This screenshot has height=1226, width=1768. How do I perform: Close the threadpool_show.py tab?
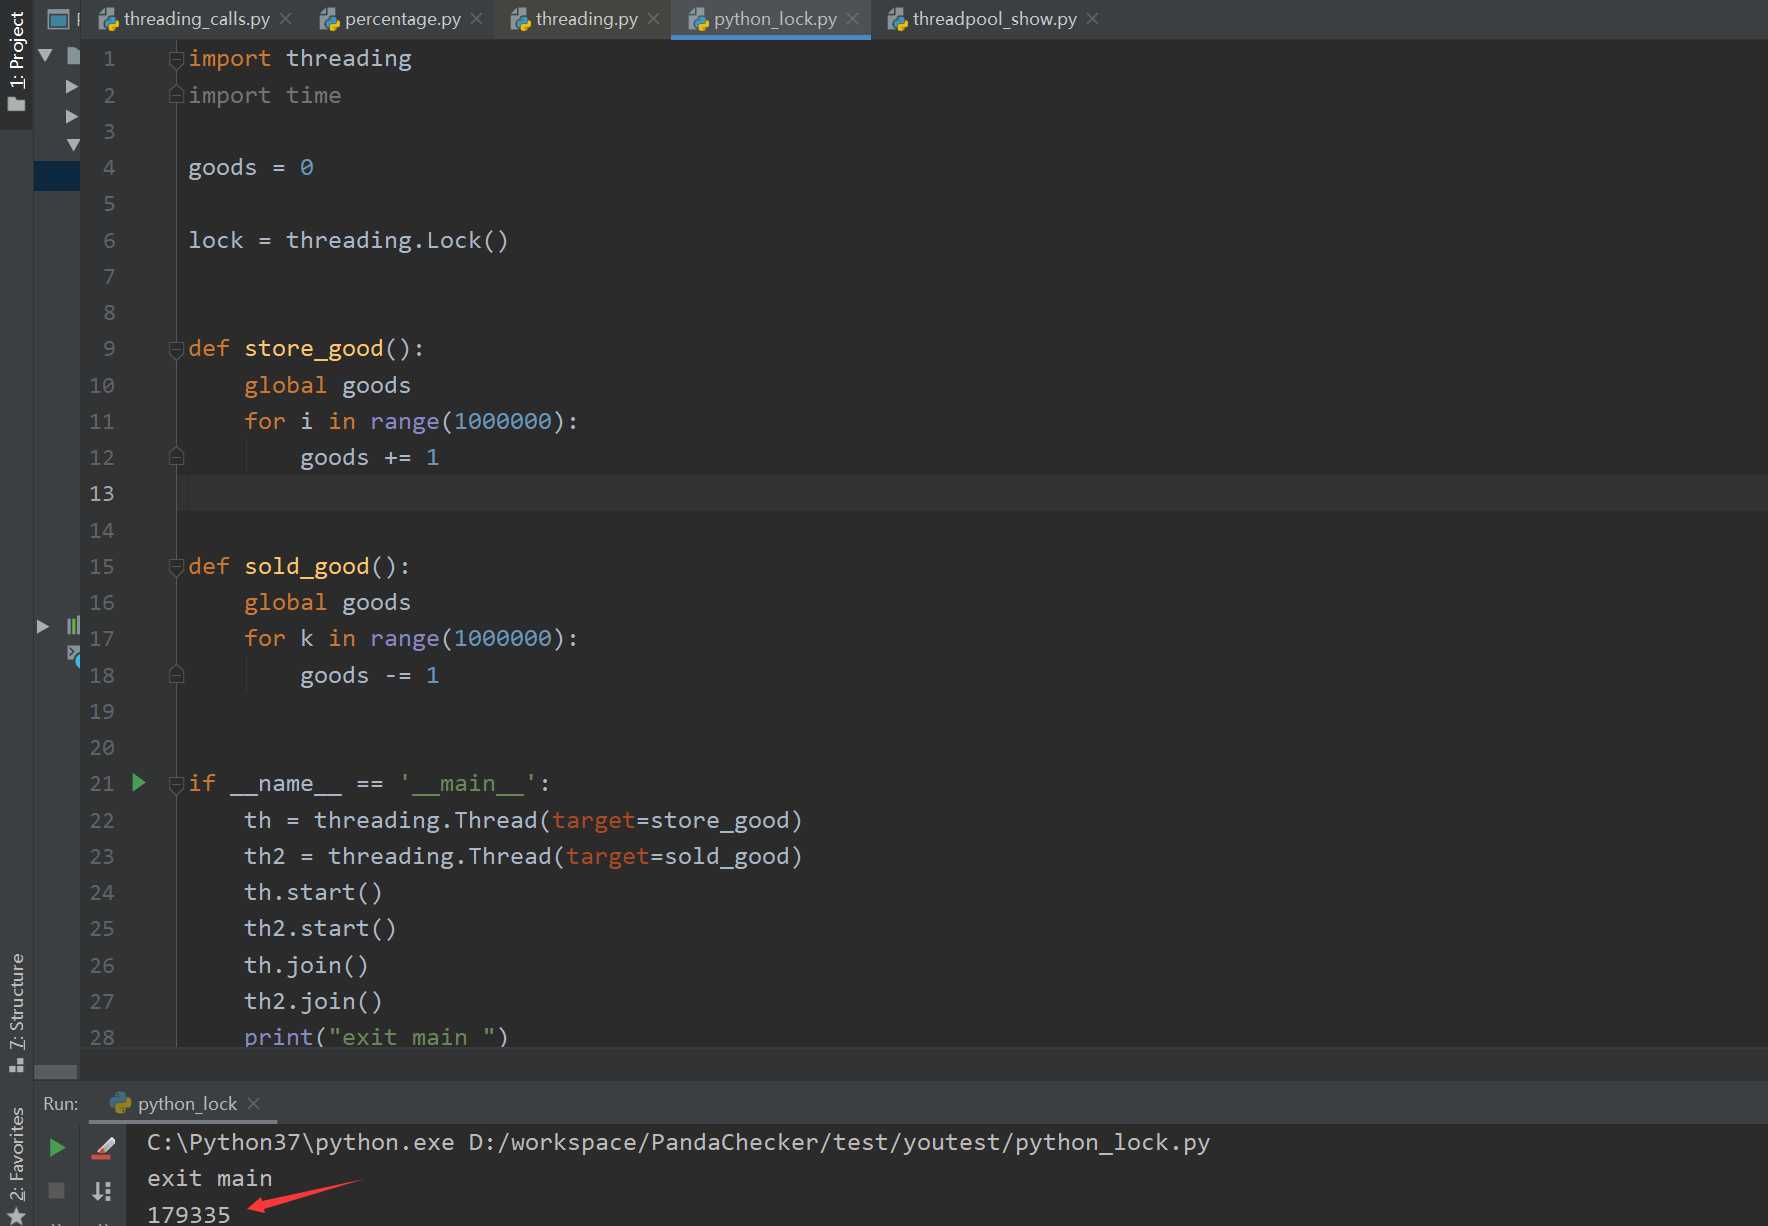pyautogui.click(x=1092, y=19)
